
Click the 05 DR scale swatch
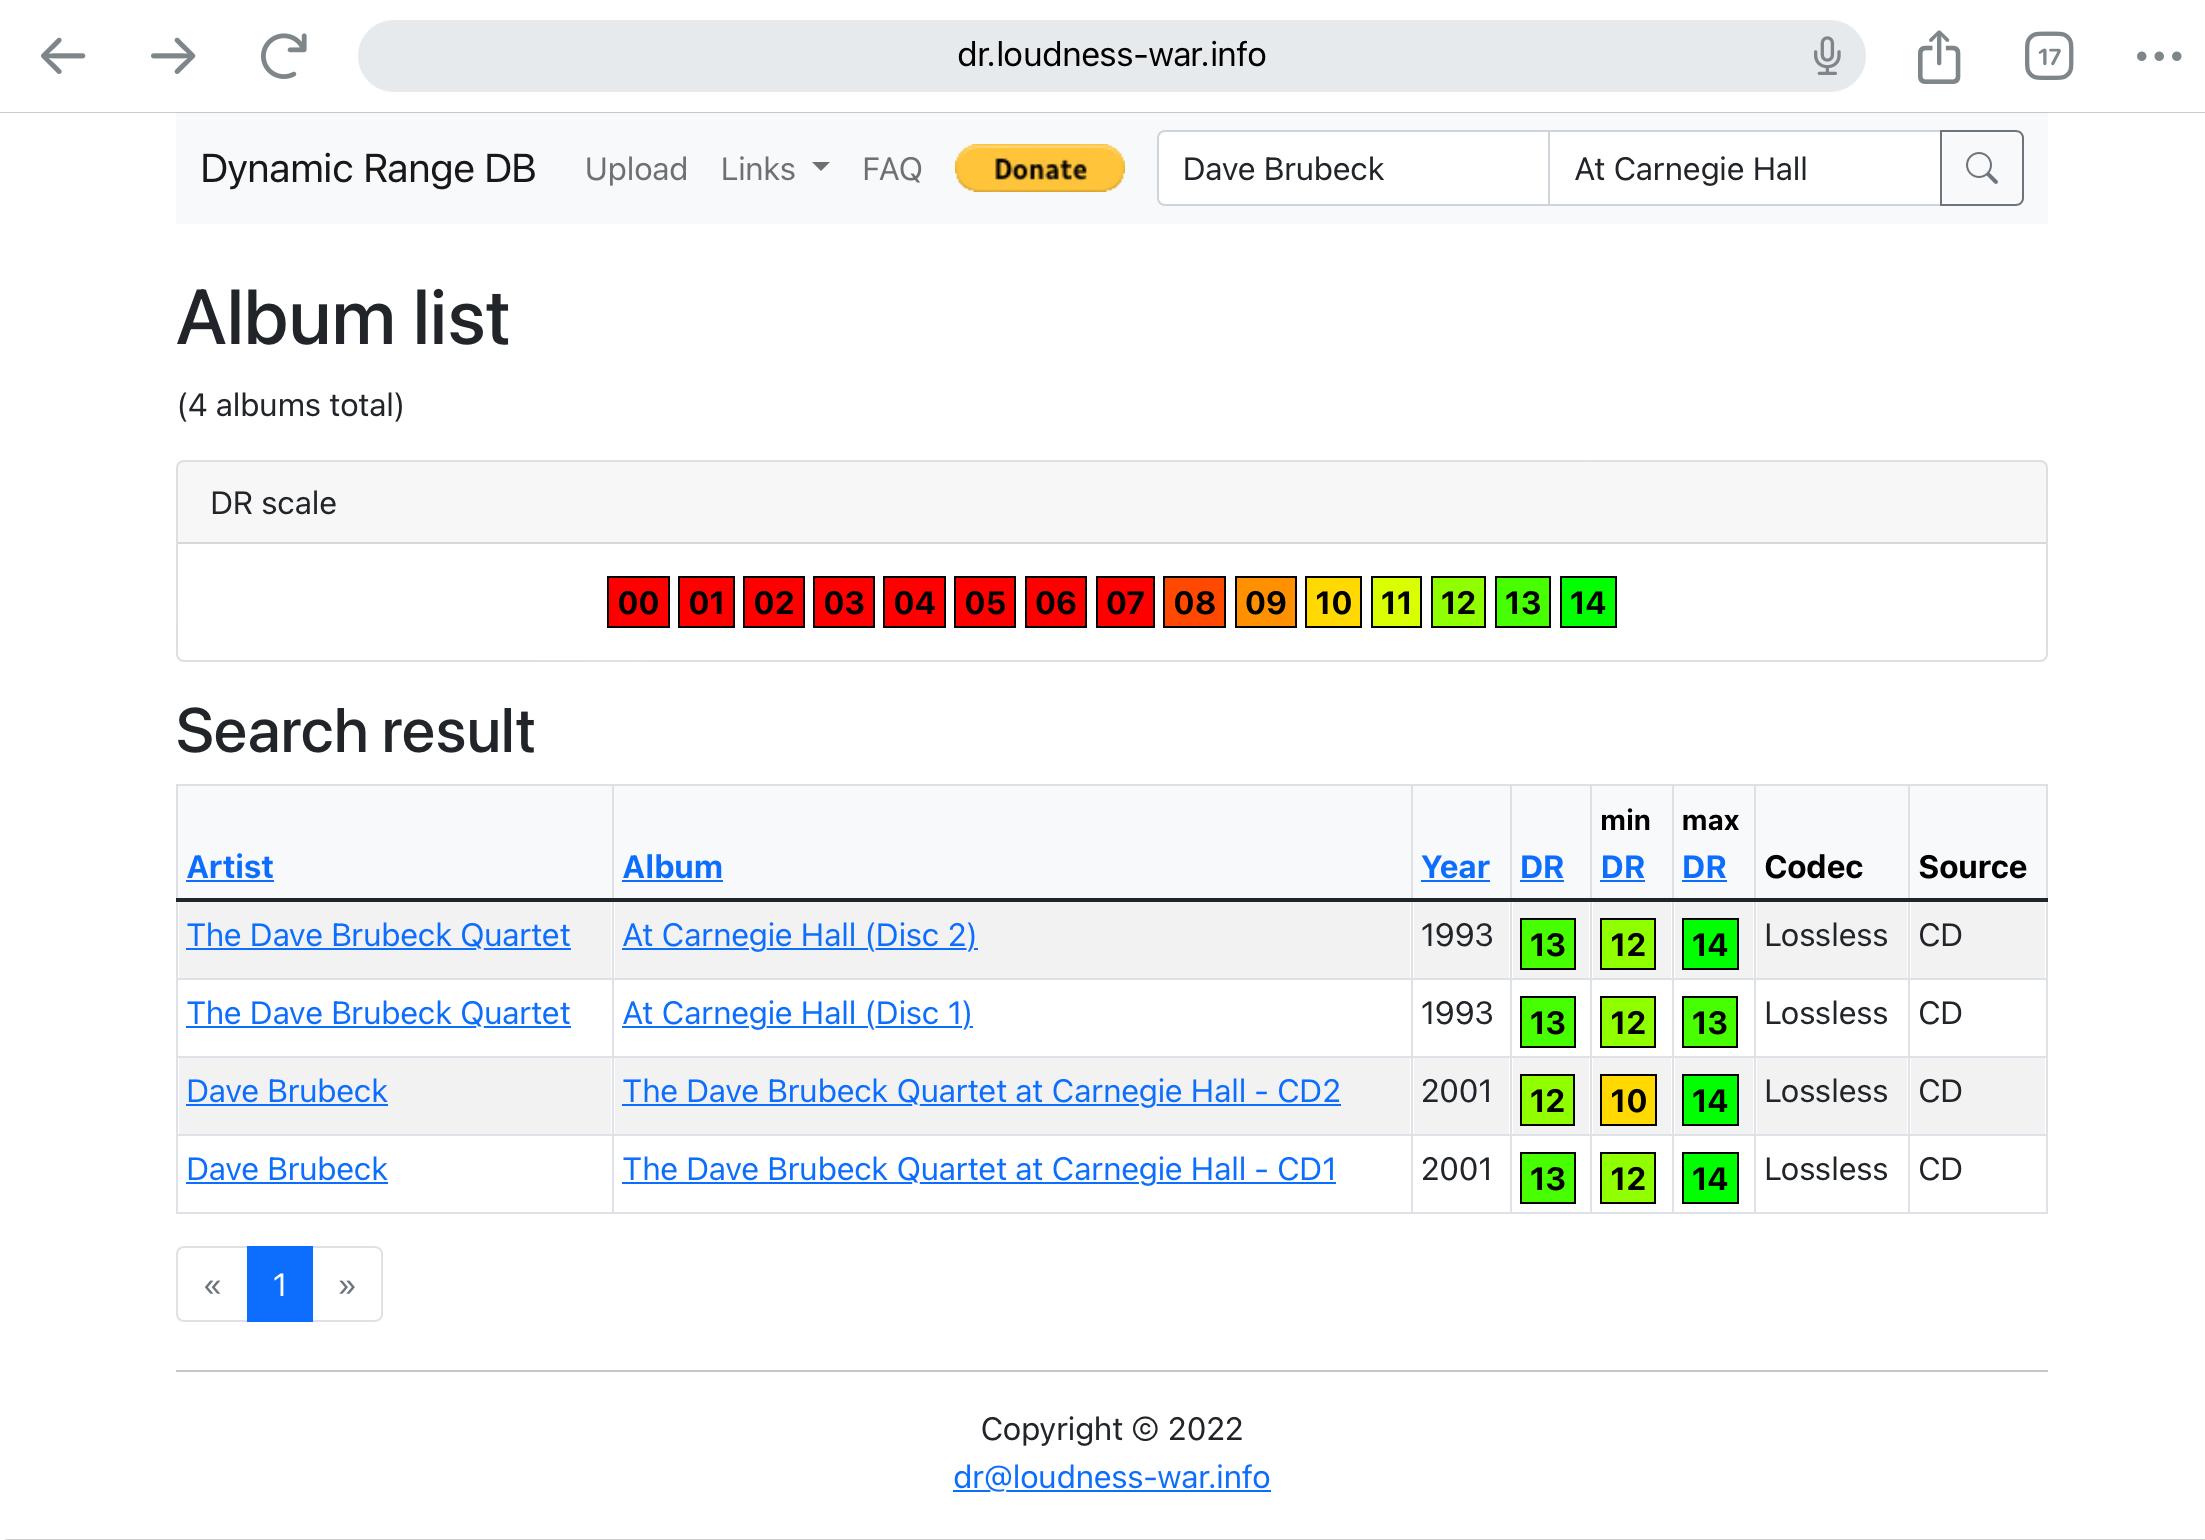tap(985, 602)
